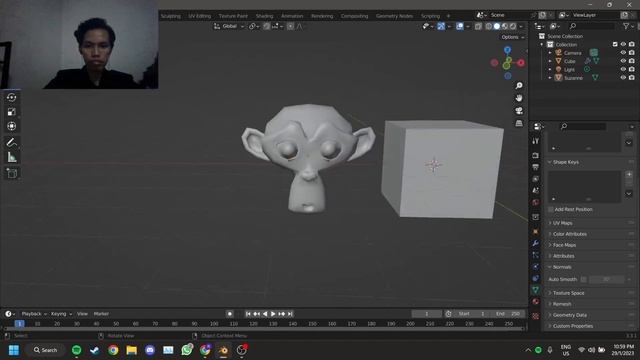This screenshot has width=640, height=360.
Task: Switch to the Texture Paint workspace tab
Action: pos(233,16)
